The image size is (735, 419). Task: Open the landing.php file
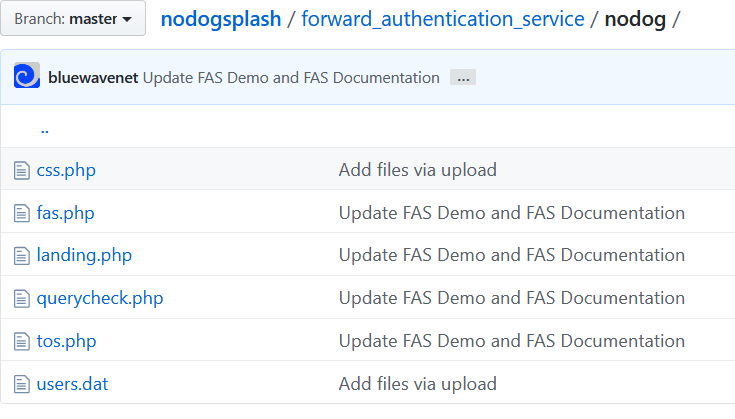[x=84, y=255]
